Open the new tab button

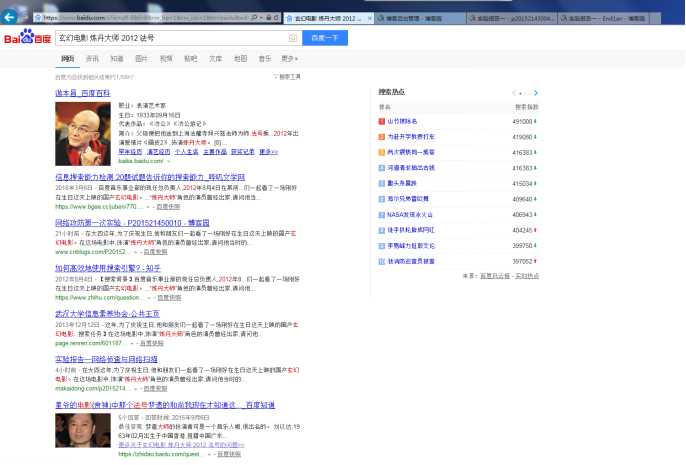[x=655, y=18]
